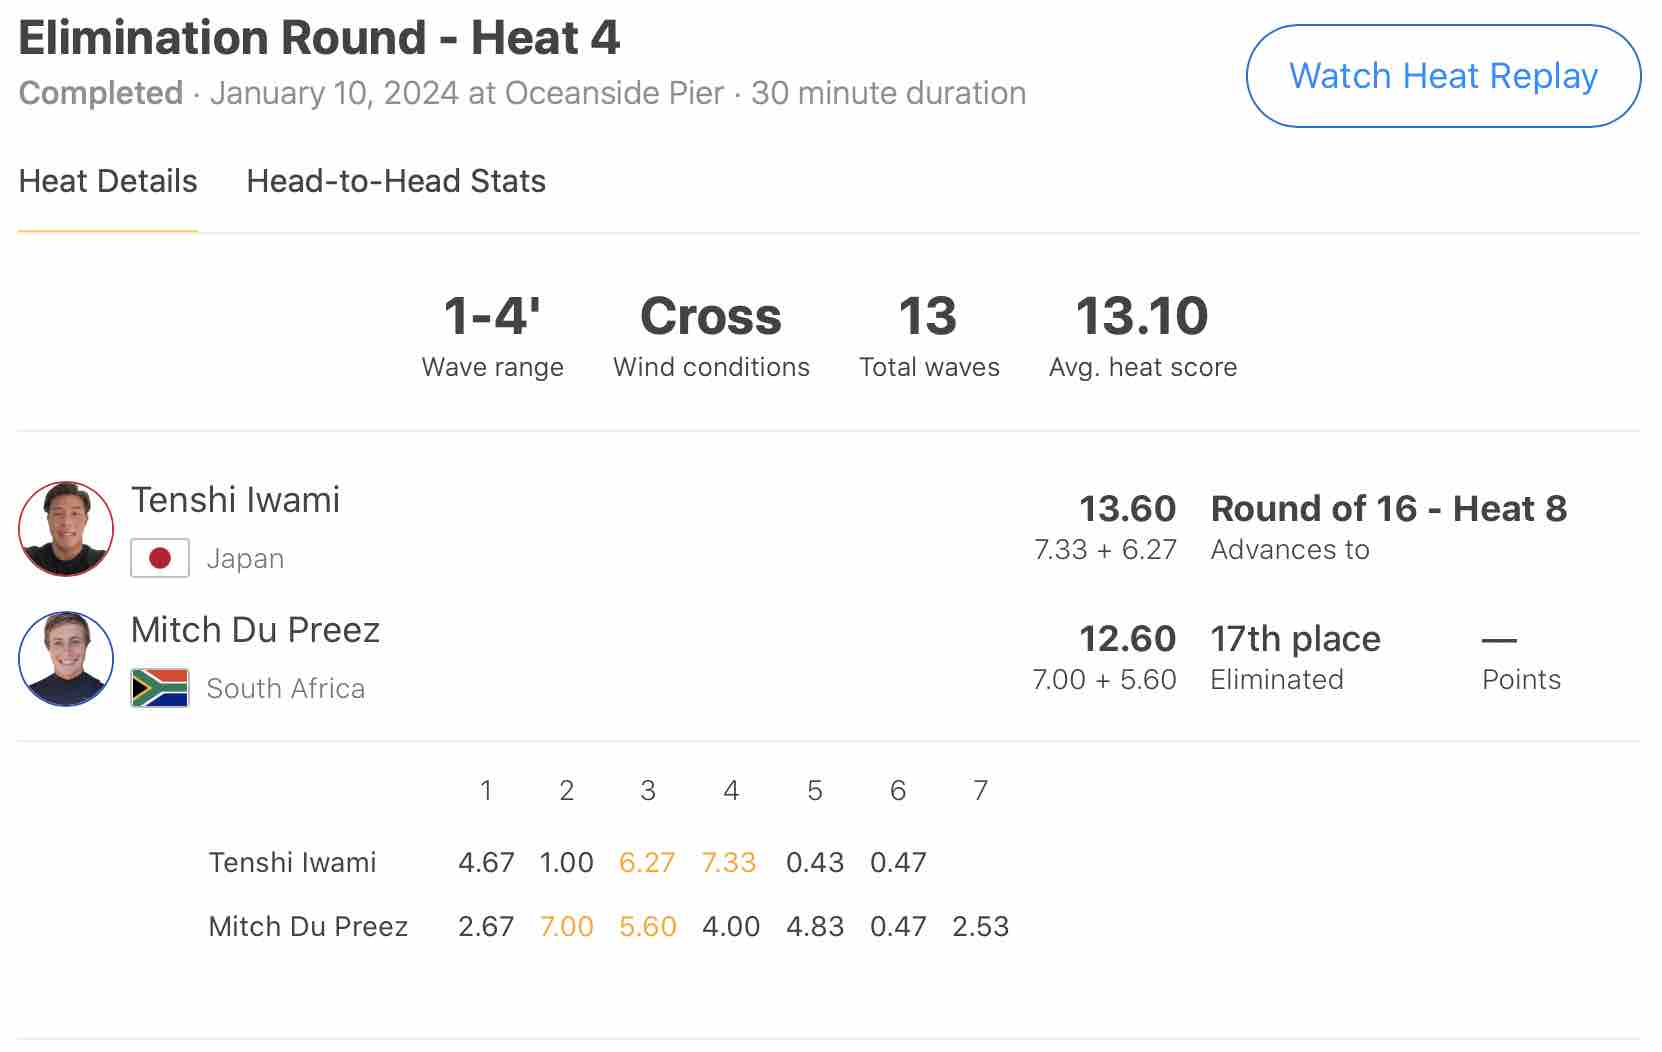Click the Japan flag icon
The width and height of the screenshot is (1662, 1052).
click(x=160, y=558)
